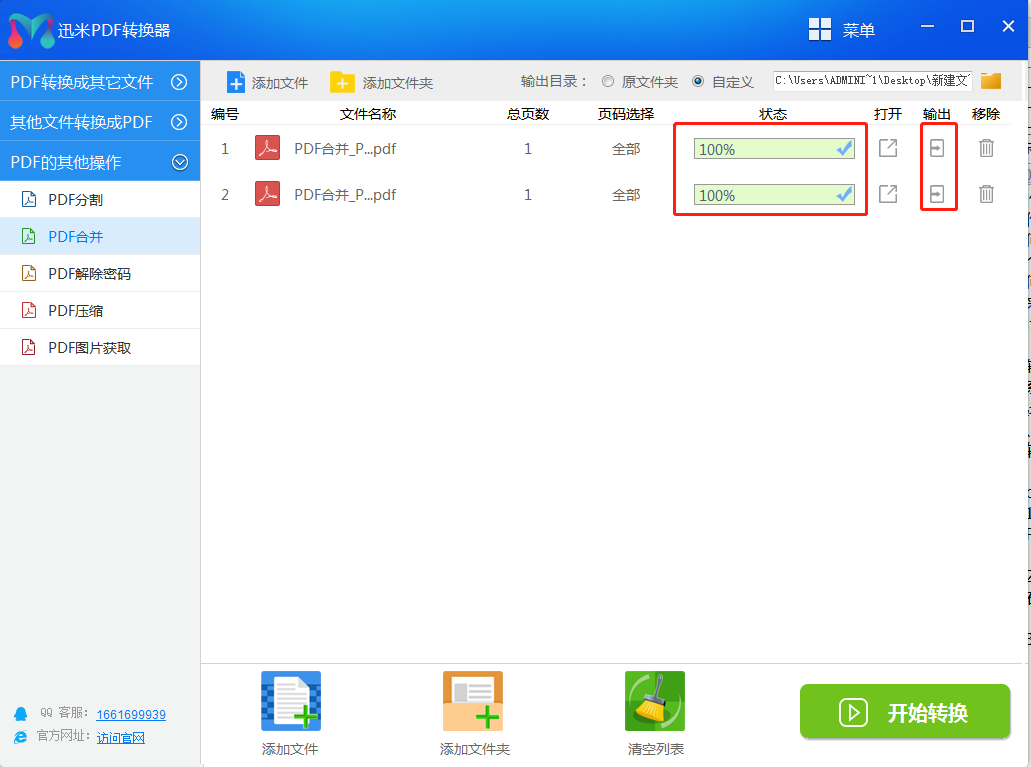Select the 原文件夹 radio button
This screenshot has height=767, width=1031.
608,82
